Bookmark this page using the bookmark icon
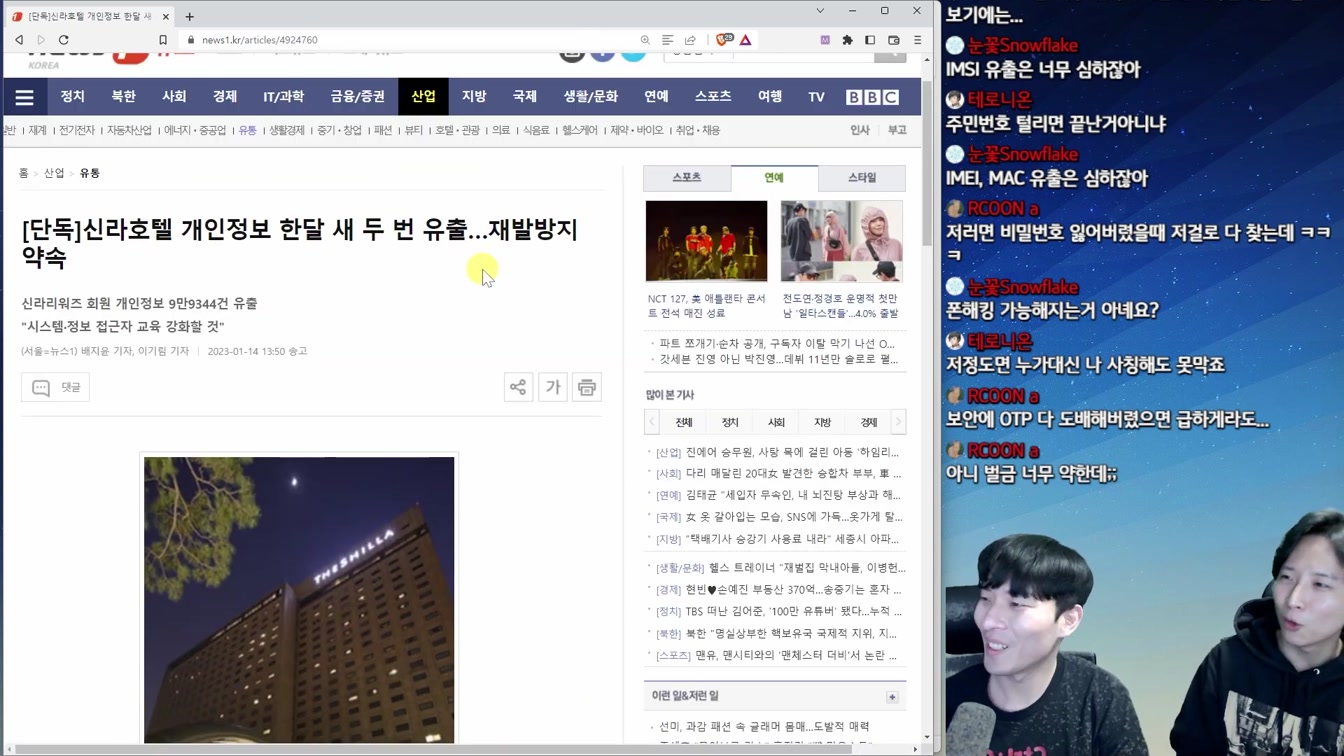 pos(163,40)
